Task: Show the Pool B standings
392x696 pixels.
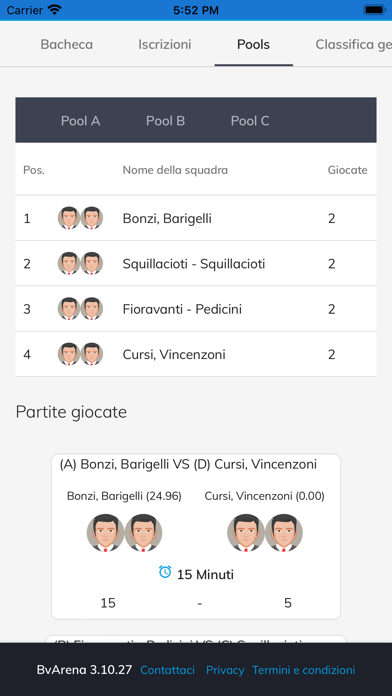Action: pyautogui.click(x=166, y=121)
